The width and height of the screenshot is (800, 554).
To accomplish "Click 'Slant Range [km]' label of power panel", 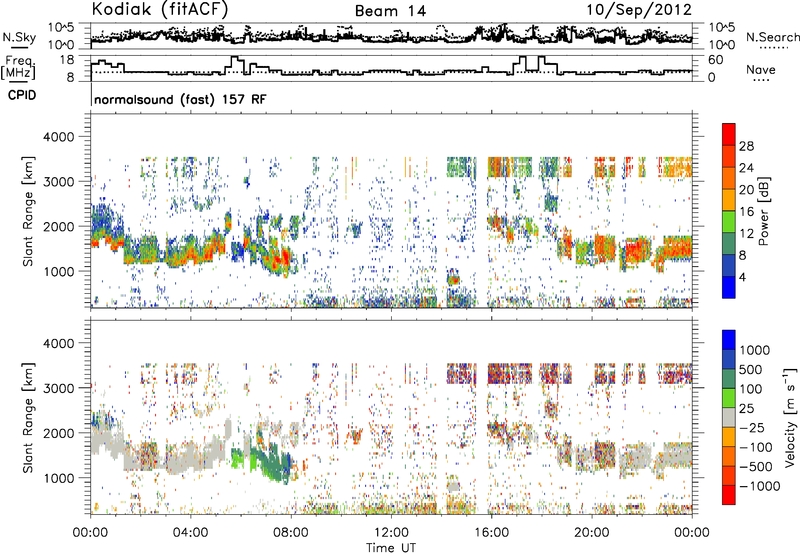I will point(28,211).
